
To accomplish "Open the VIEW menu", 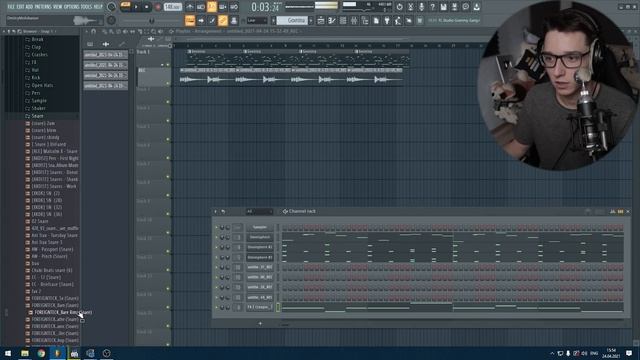I will pos(58,7).
